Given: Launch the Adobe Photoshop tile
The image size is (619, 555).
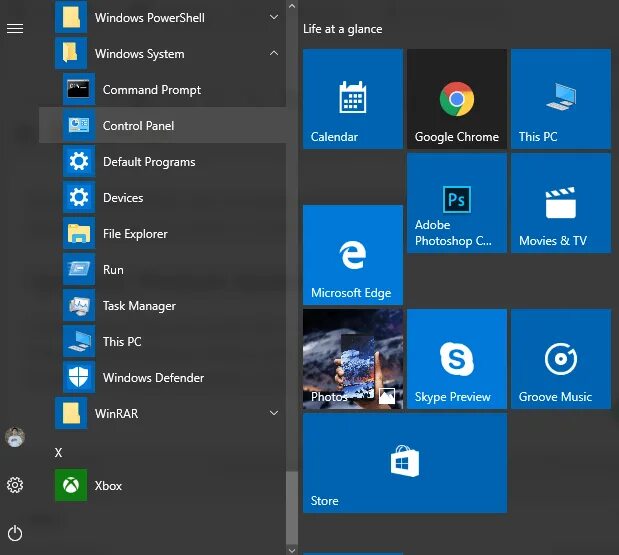Looking at the screenshot, I should point(457,203).
